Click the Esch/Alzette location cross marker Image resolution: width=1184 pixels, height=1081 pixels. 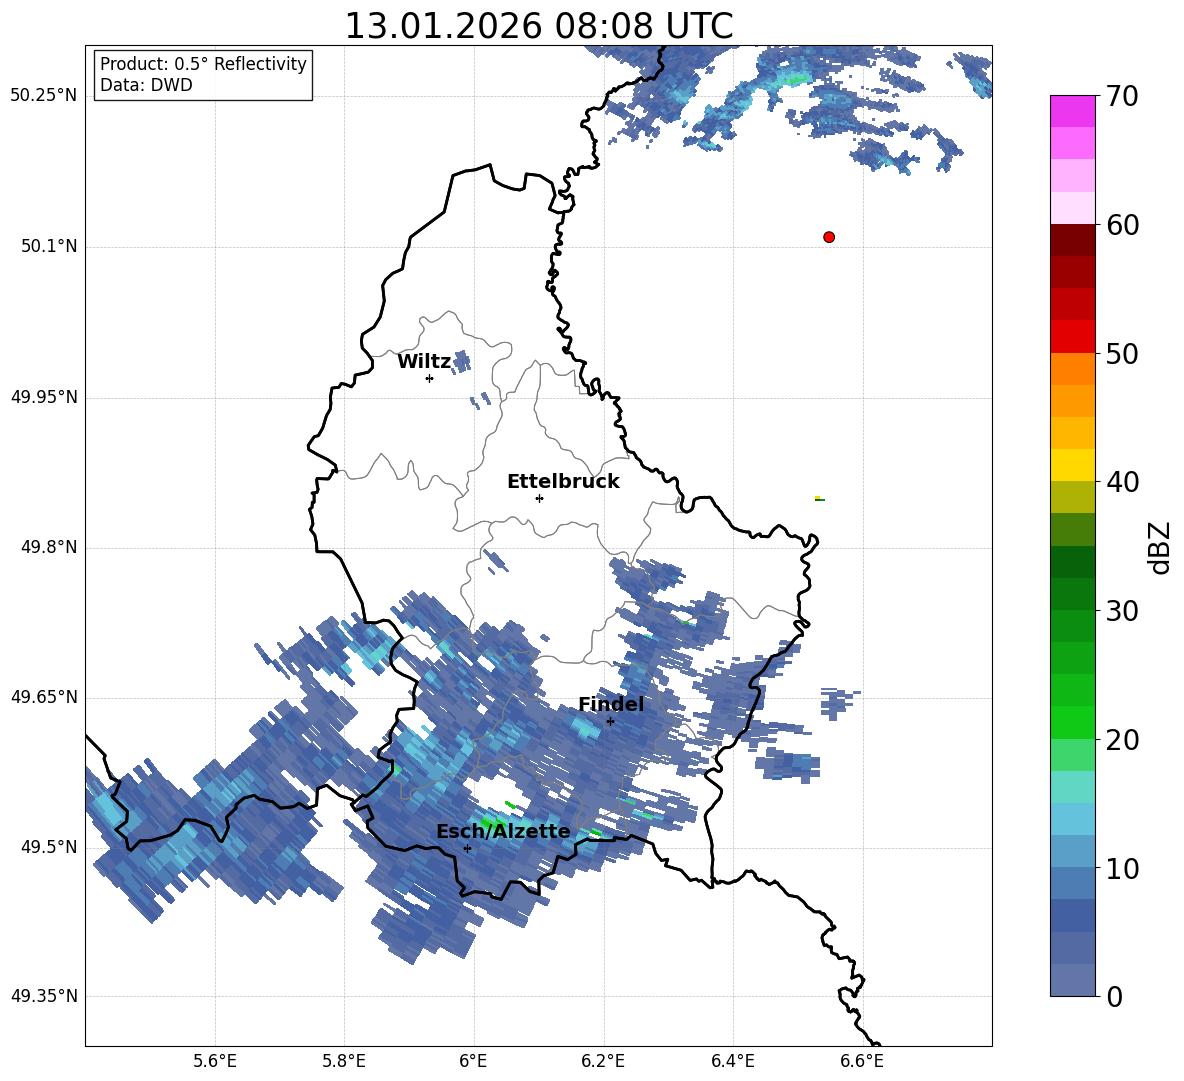coord(467,848)
